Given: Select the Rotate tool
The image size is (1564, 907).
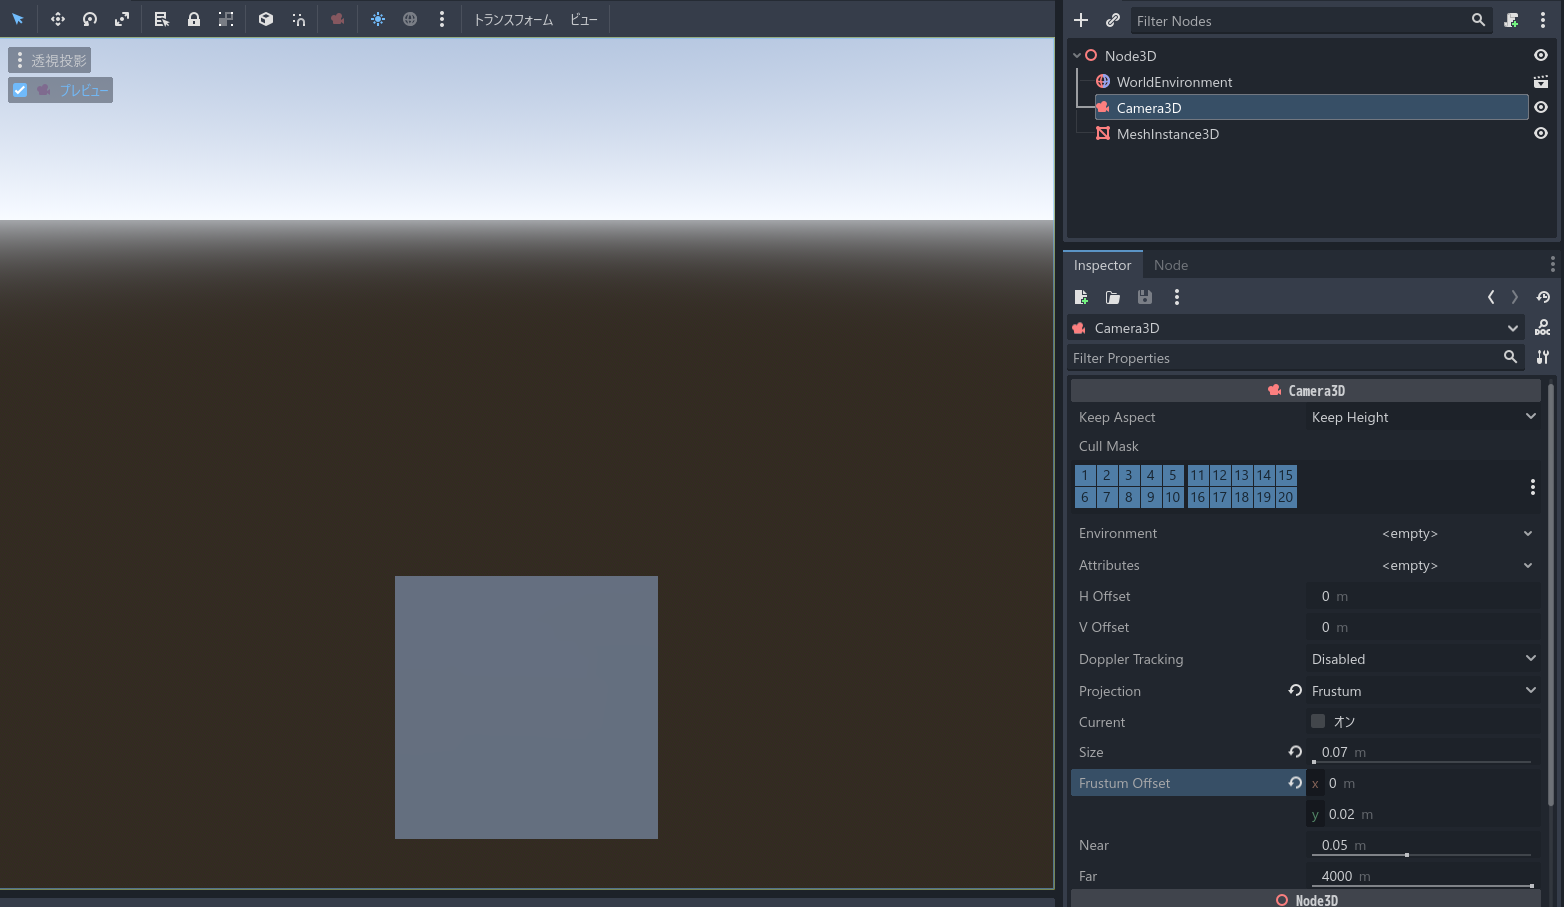Looking at the screenshot, I should pos(90,19).
